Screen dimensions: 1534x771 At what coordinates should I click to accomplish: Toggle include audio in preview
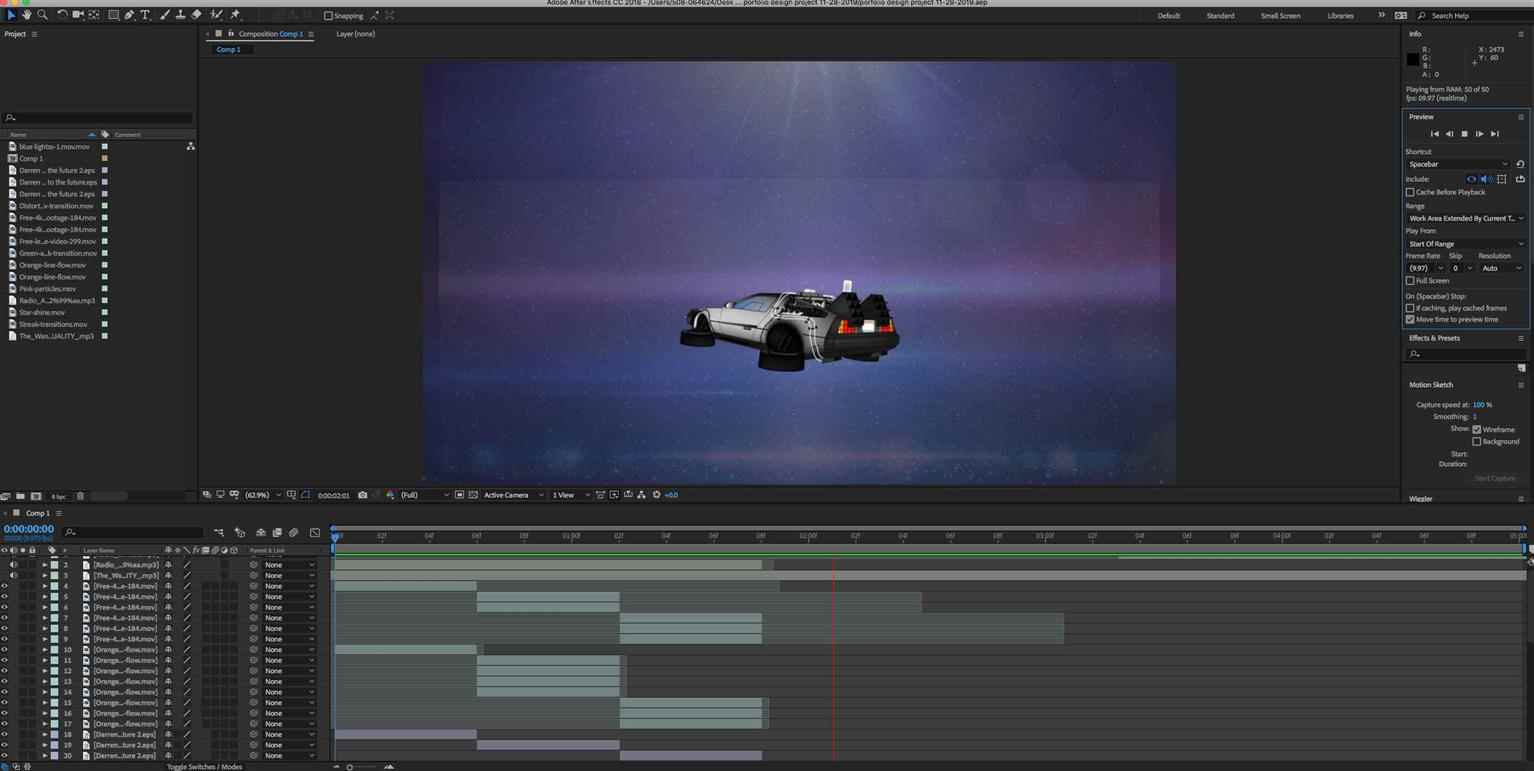tap(1486, 179)
